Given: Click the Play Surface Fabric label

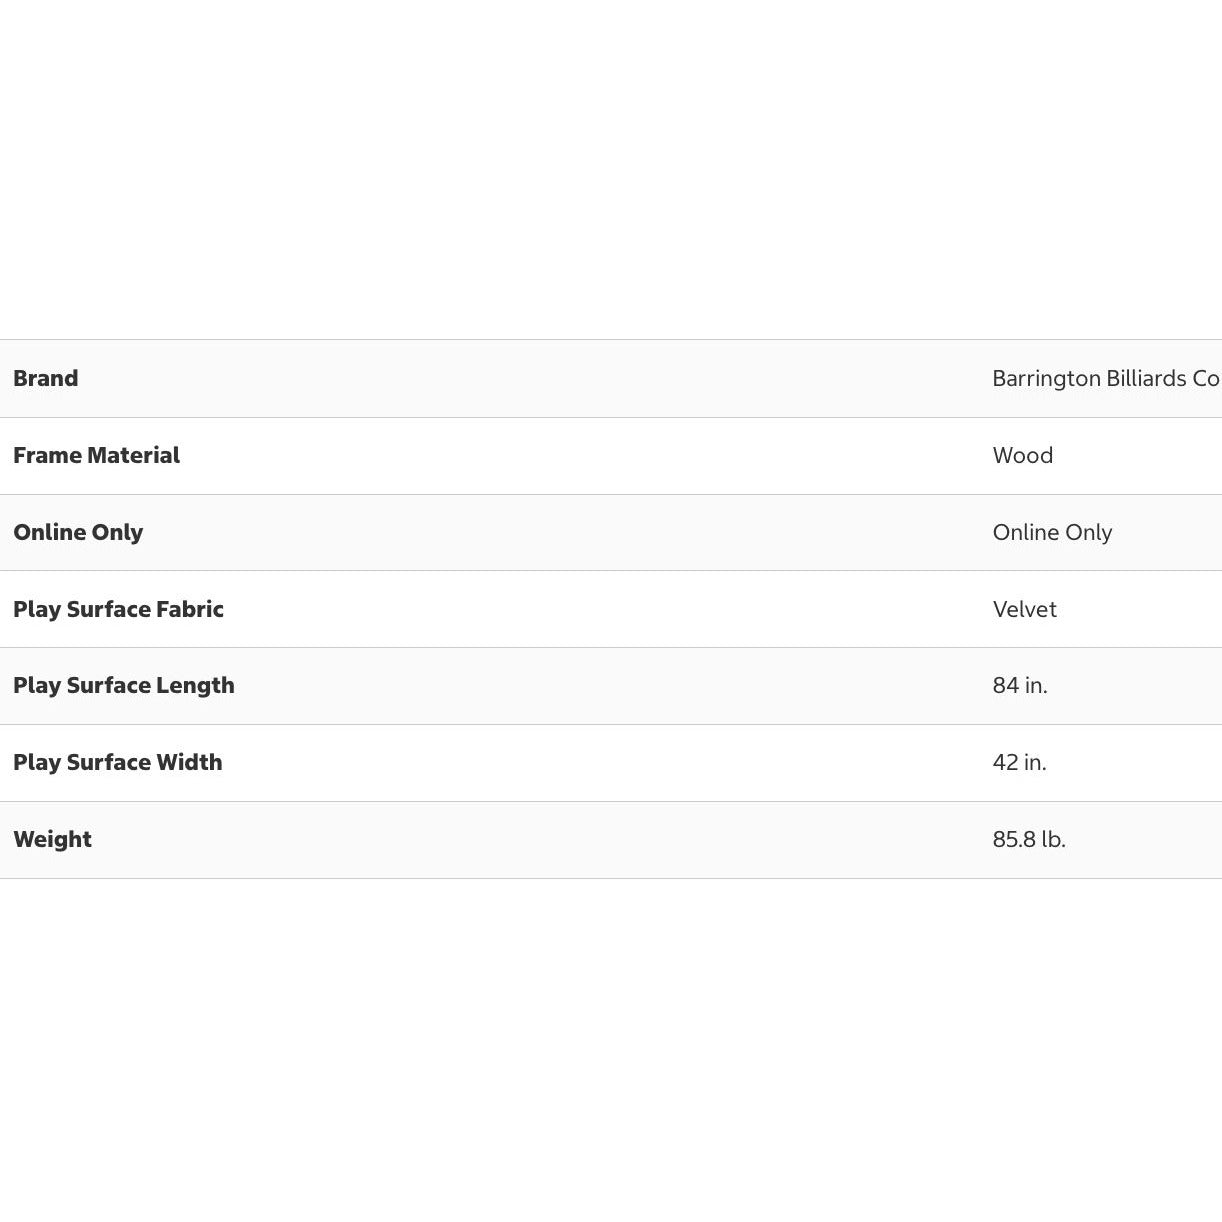Looking at the screenshot, I should click(118, 610).
